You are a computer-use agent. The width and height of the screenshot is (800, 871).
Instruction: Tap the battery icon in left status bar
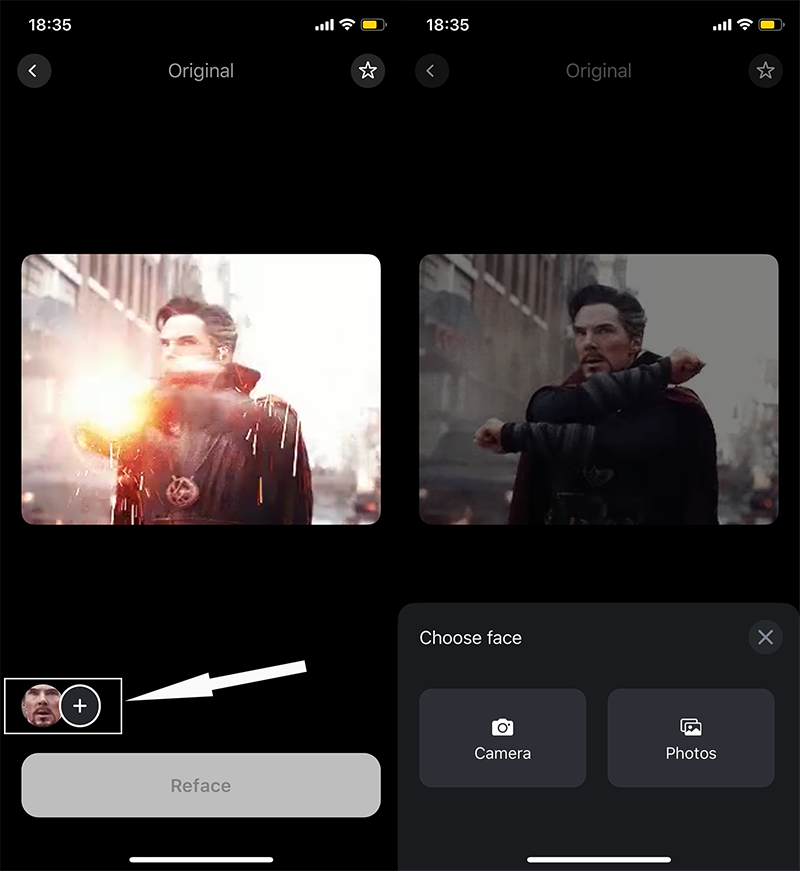(373, 25)
